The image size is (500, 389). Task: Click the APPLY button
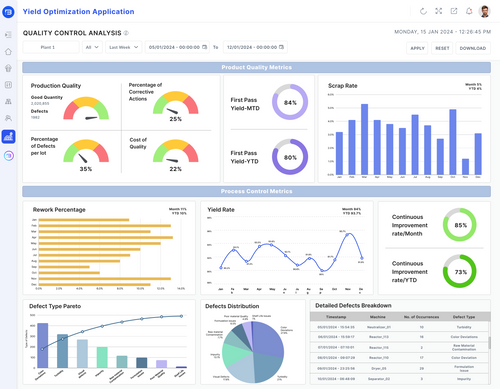click(x=417, y=48)
